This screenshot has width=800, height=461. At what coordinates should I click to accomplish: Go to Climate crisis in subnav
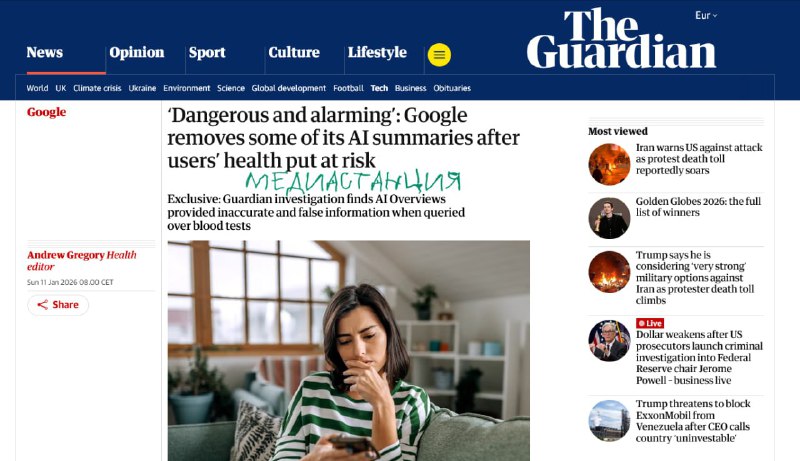pos(97,88)
